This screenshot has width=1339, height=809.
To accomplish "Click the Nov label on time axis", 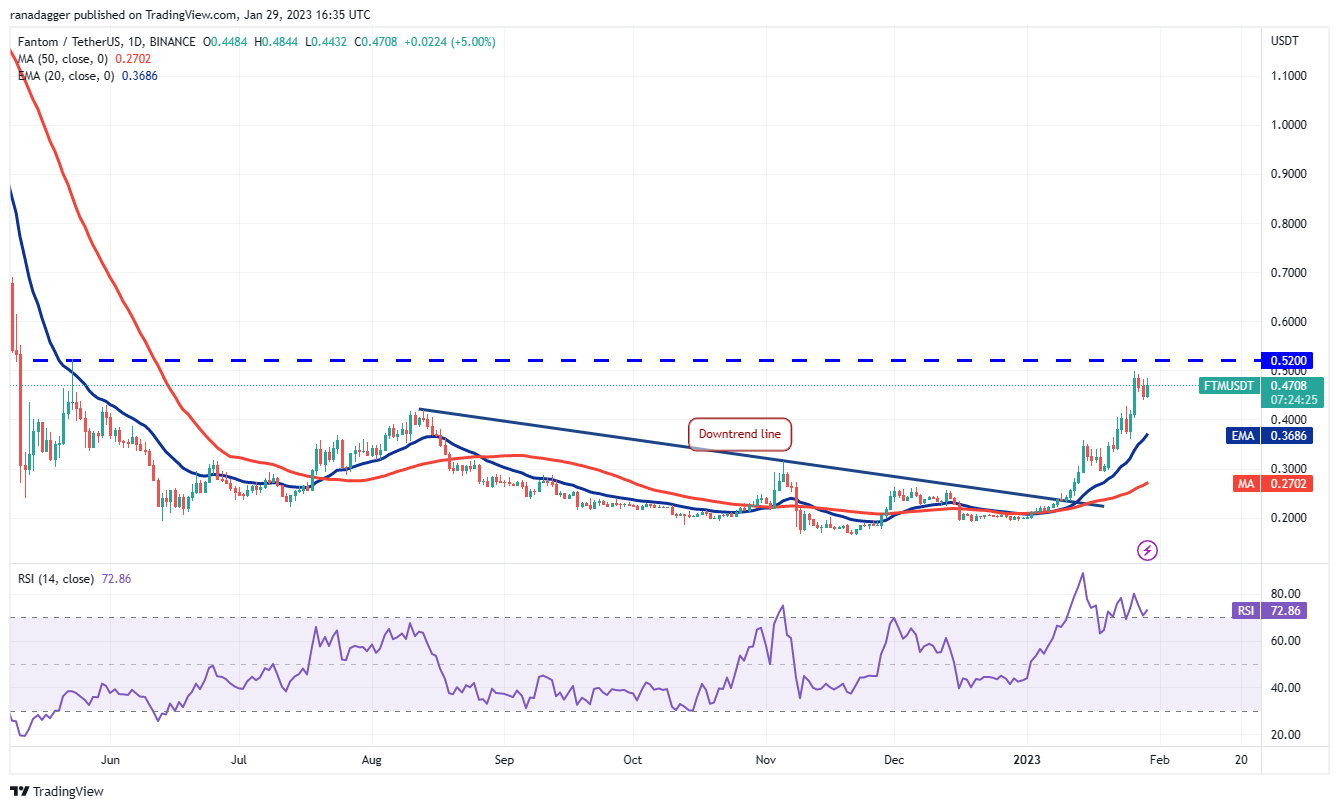I will pyautogui.click(x=766, y=760).
